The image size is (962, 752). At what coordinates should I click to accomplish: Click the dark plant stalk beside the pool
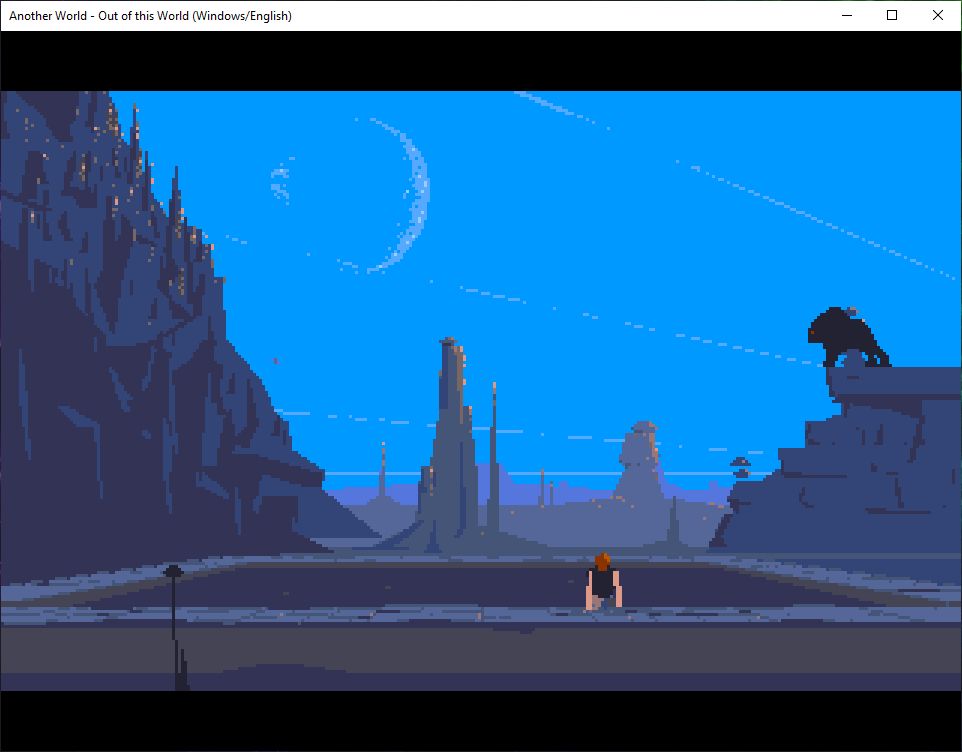pos(175,626)
